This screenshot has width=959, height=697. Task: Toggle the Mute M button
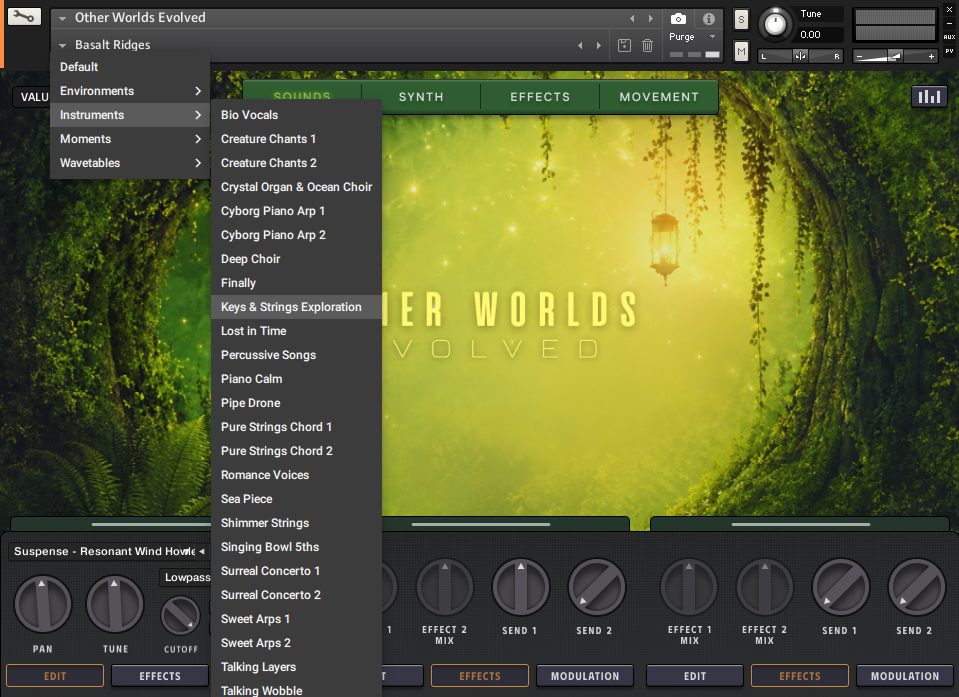click(741, 51)
